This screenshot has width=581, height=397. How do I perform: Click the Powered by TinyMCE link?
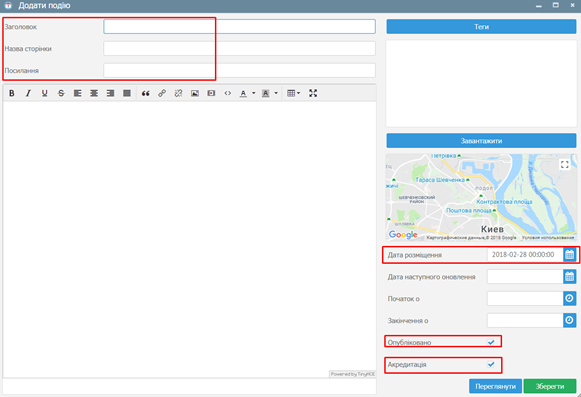coord(352,374)
